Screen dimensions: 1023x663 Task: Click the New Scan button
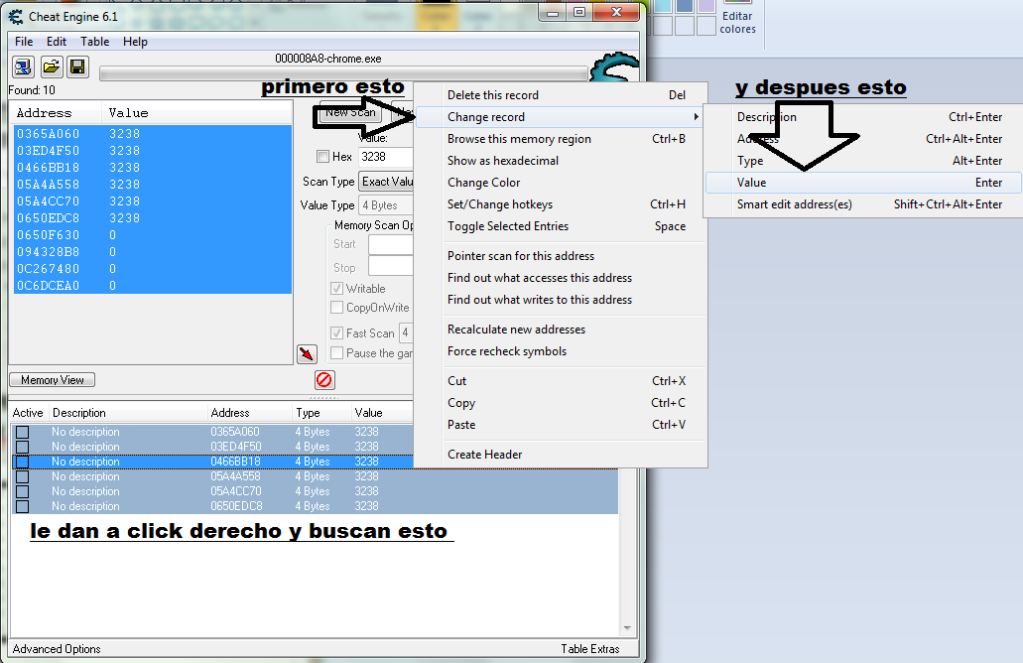[x=350, y=113]
